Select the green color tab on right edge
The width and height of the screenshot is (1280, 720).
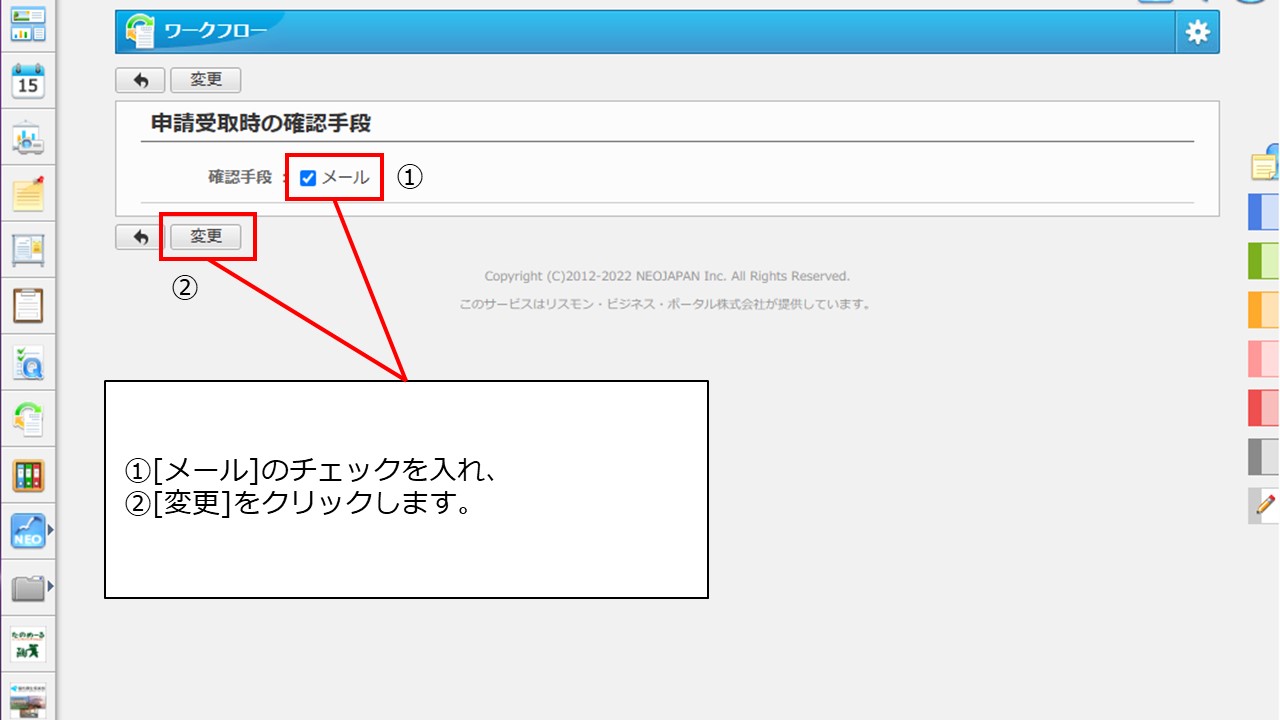(x=1264, y=261)
